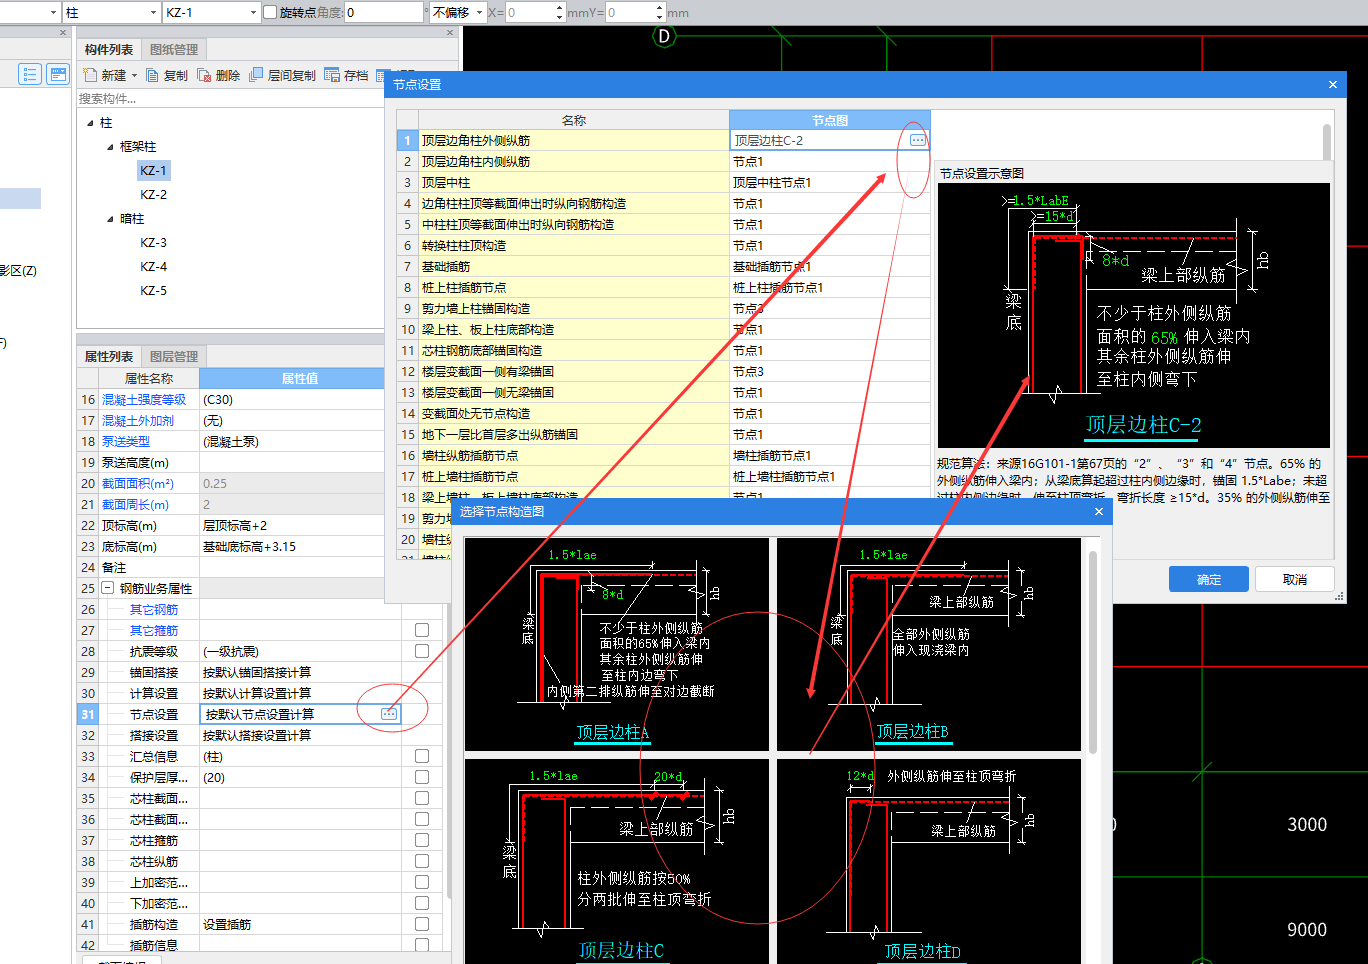
Task: Close the 节点设置 dialog
Action: click(1333, 85)
